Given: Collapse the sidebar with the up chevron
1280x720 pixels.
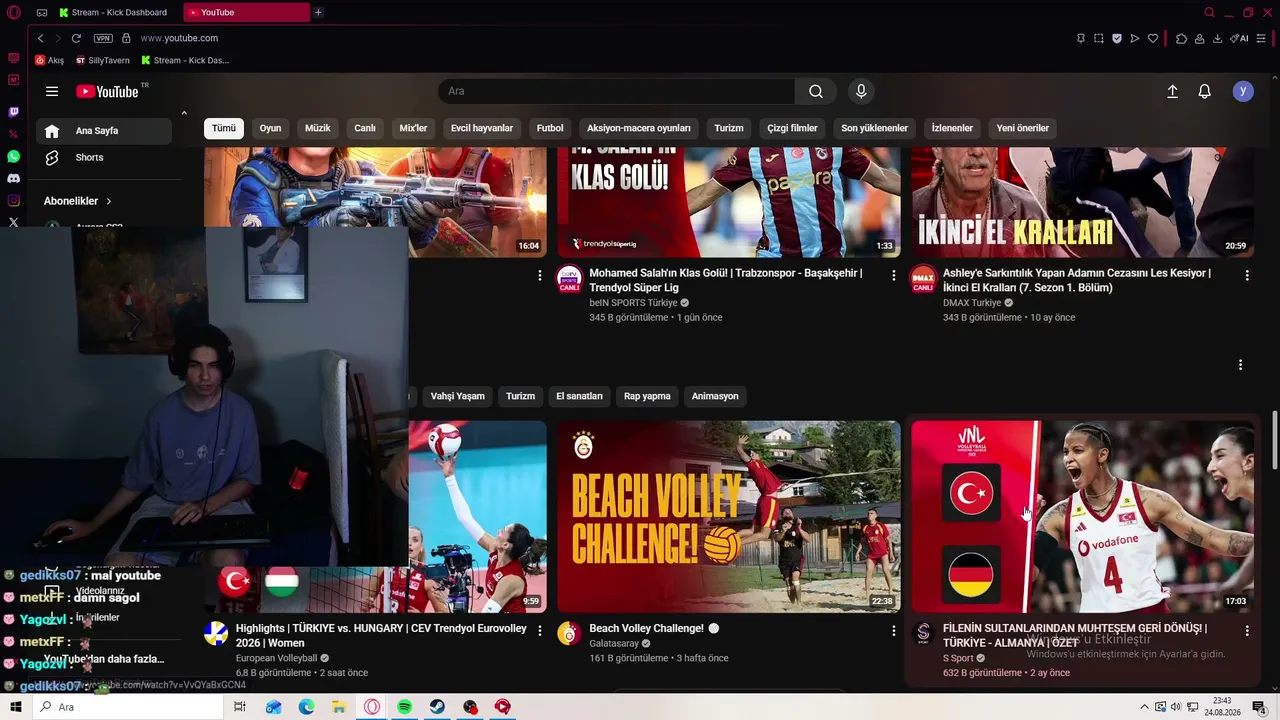Looking at the screenshot, I should (184, 113).
